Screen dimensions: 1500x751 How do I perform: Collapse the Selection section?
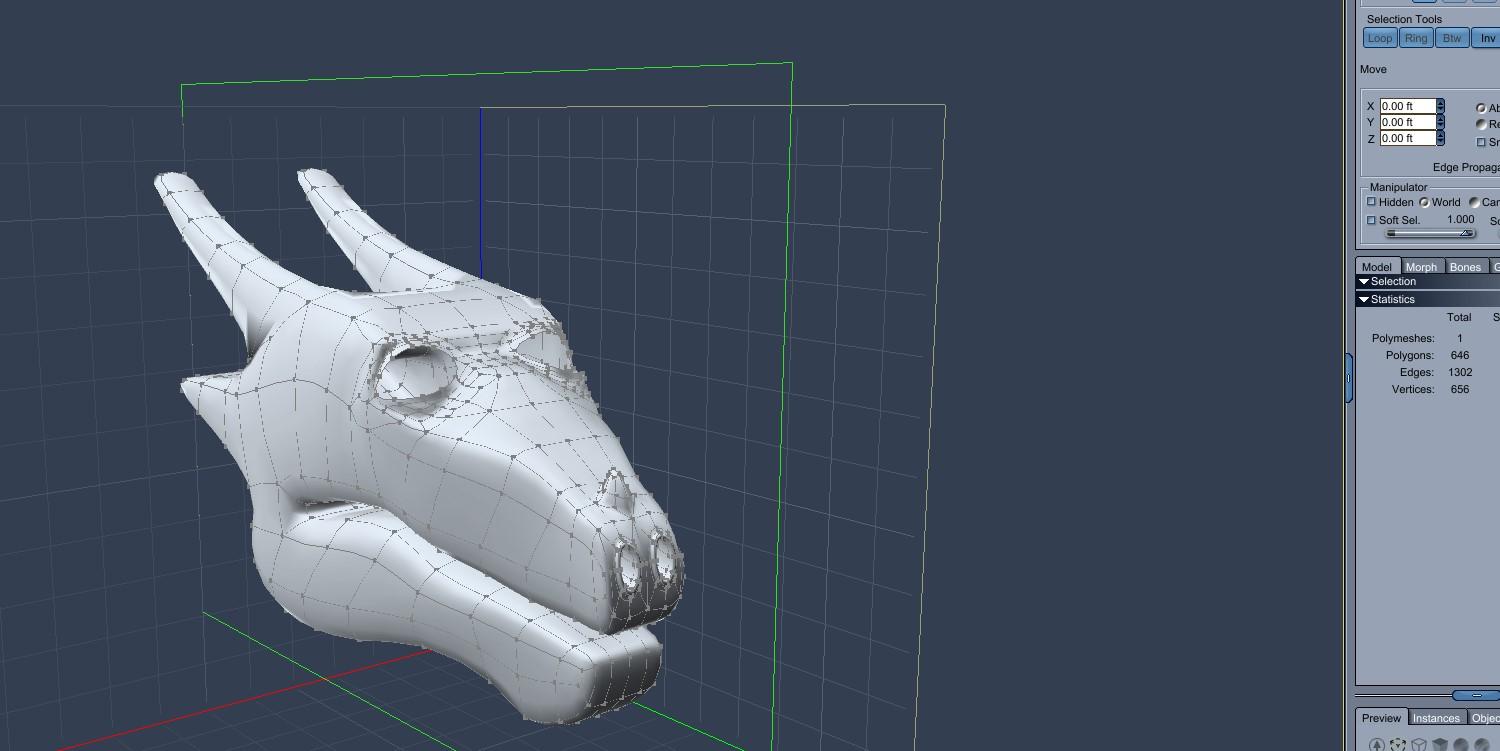click(1364, 282)
